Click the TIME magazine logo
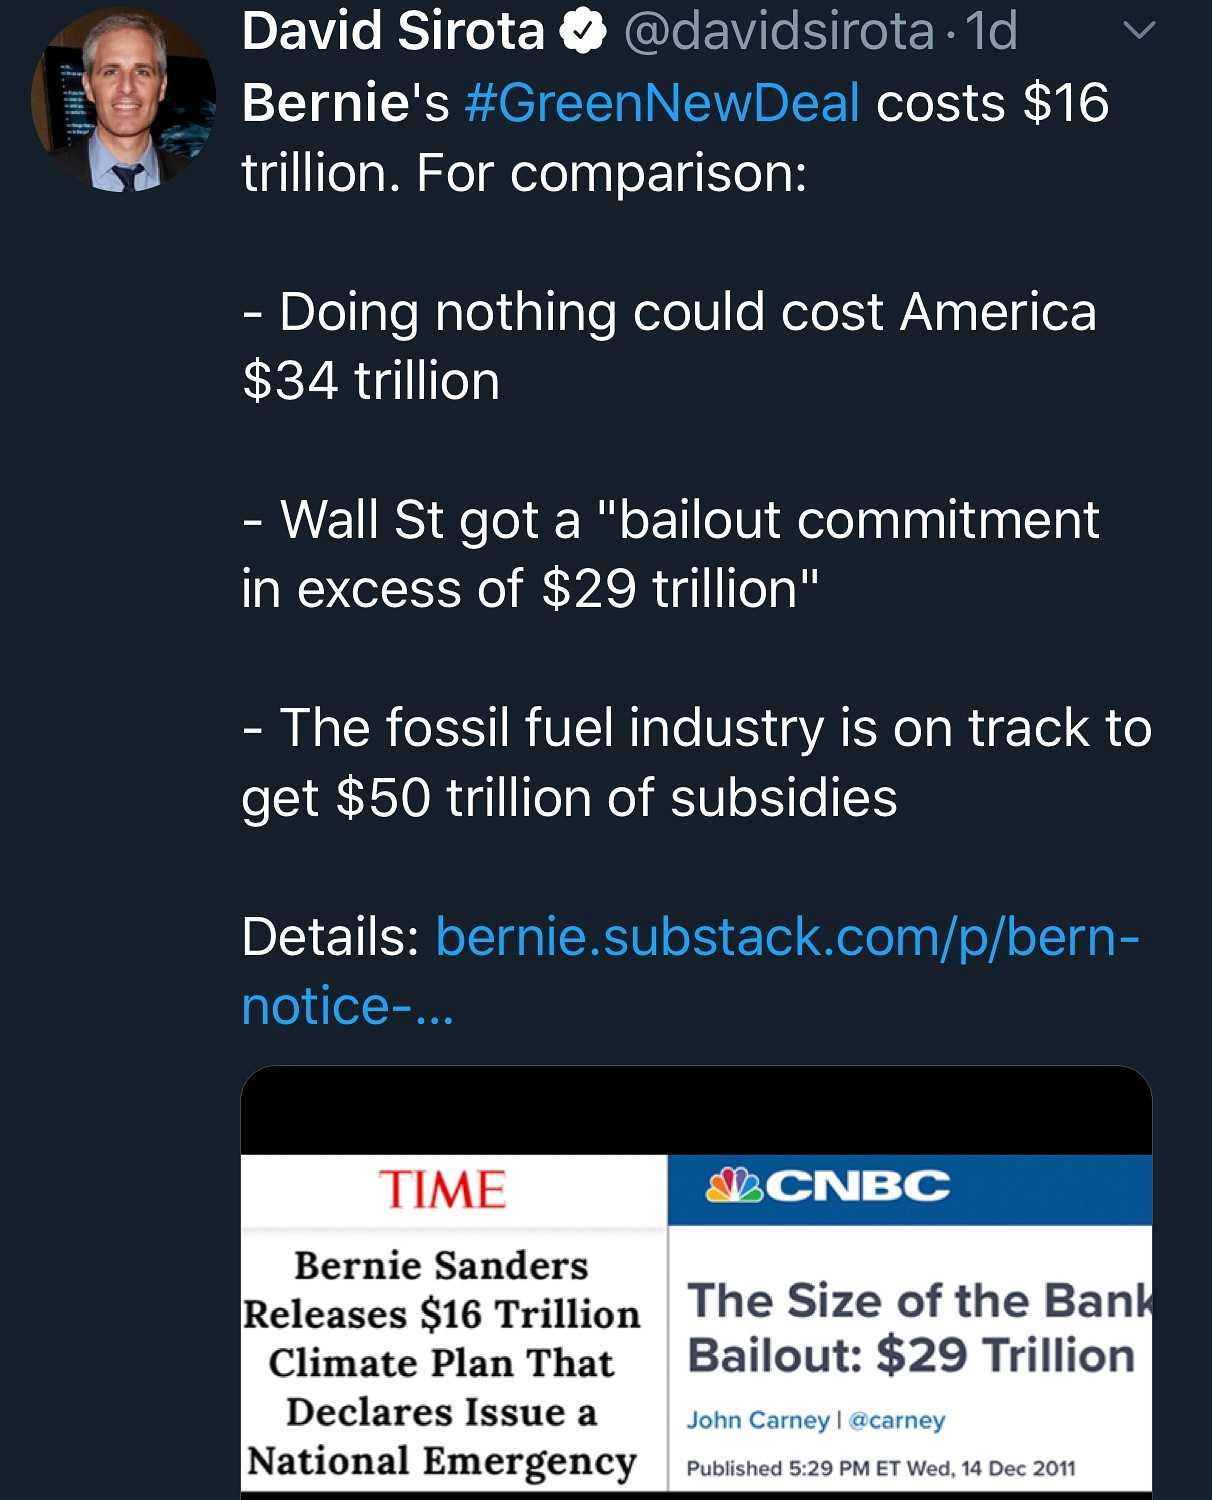Image resolution: width=1212 pixels, height=1500 pixels. pyautogui.click(x=442, y=1190)
